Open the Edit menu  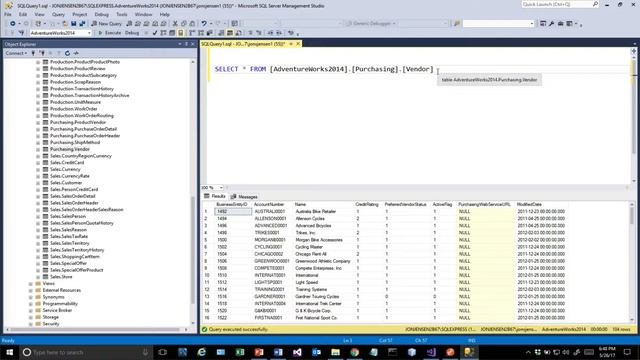click(23, 14)
